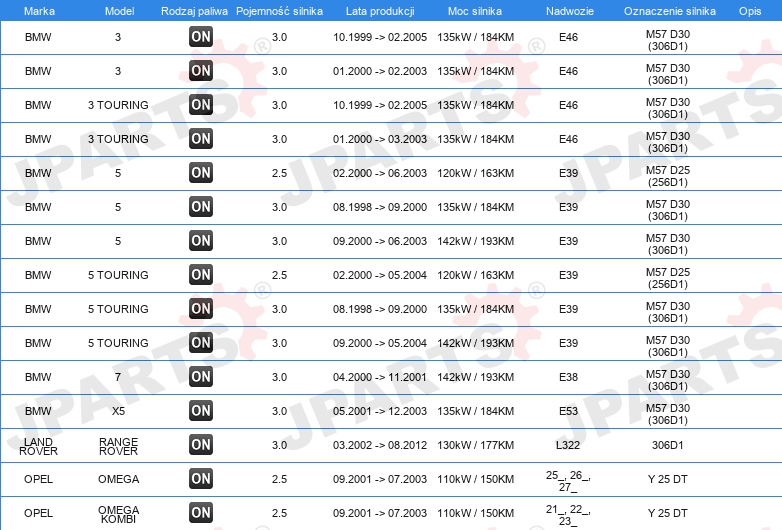782x530 pixels.
Task: Click the Oznaczenie silnika column header
Action: coord(670,11)
